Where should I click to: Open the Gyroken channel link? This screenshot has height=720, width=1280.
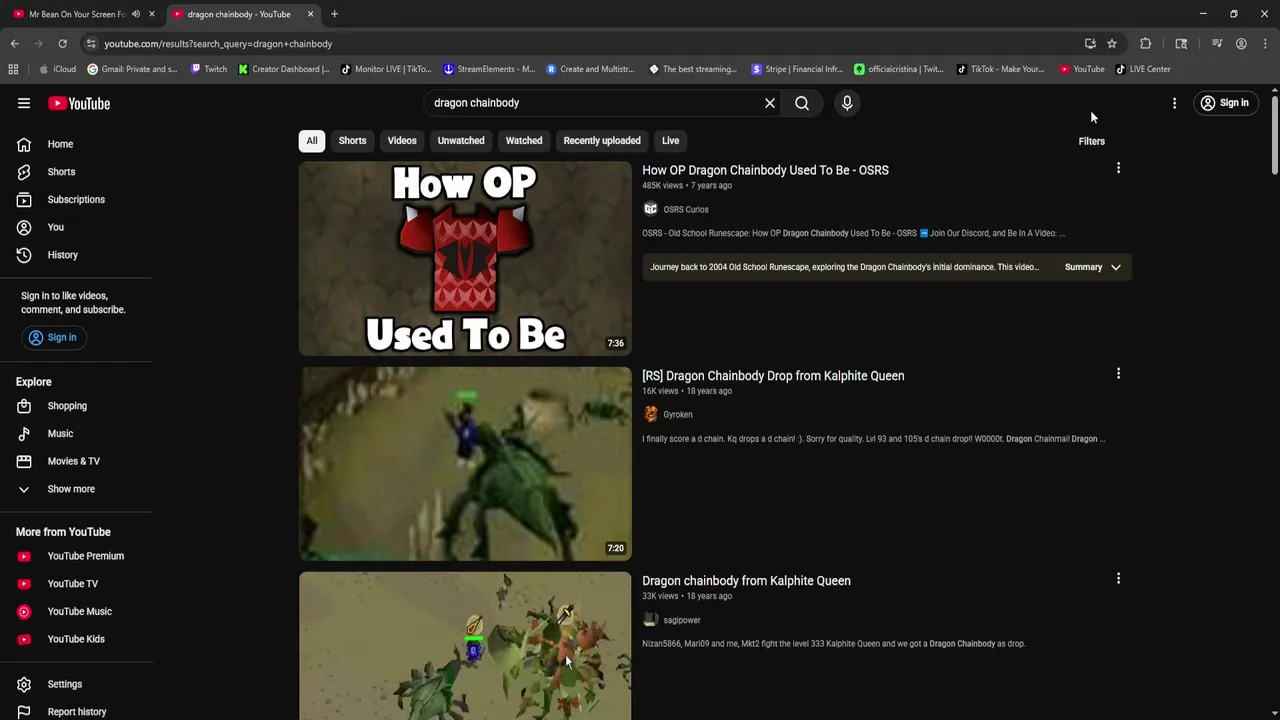click(x=678, y=415)
